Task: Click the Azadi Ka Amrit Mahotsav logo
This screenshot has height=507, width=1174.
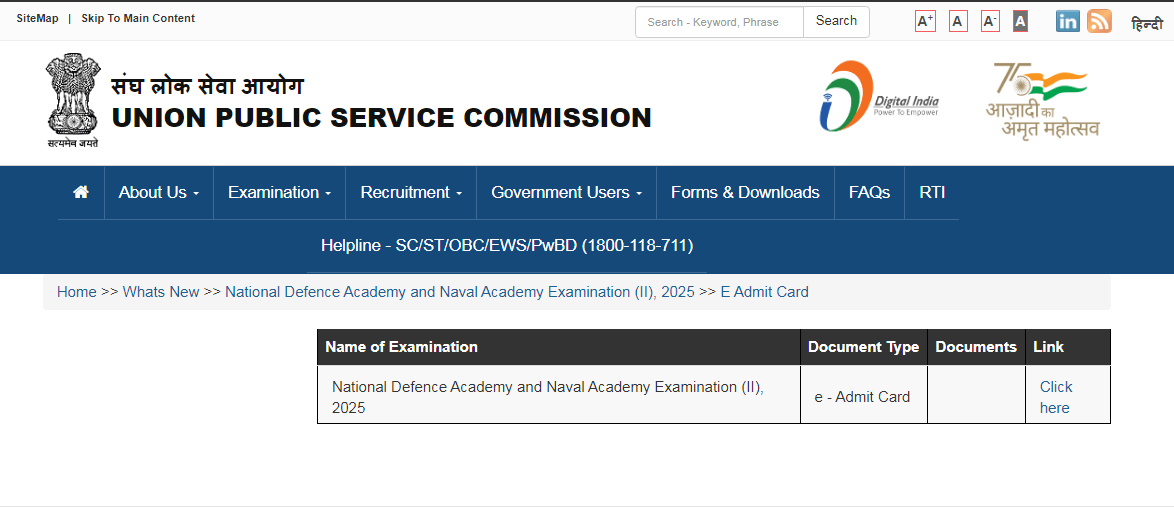Action: pos(1042,100)
